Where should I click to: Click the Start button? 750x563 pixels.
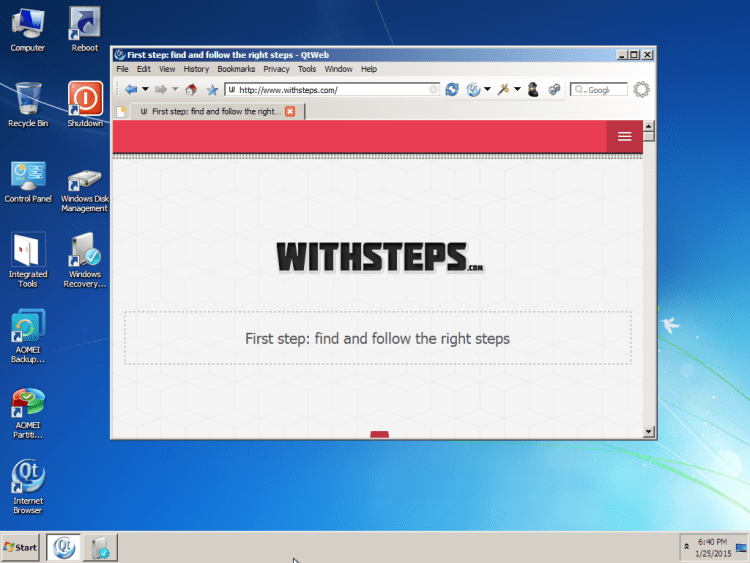click(x=20, y=547)
